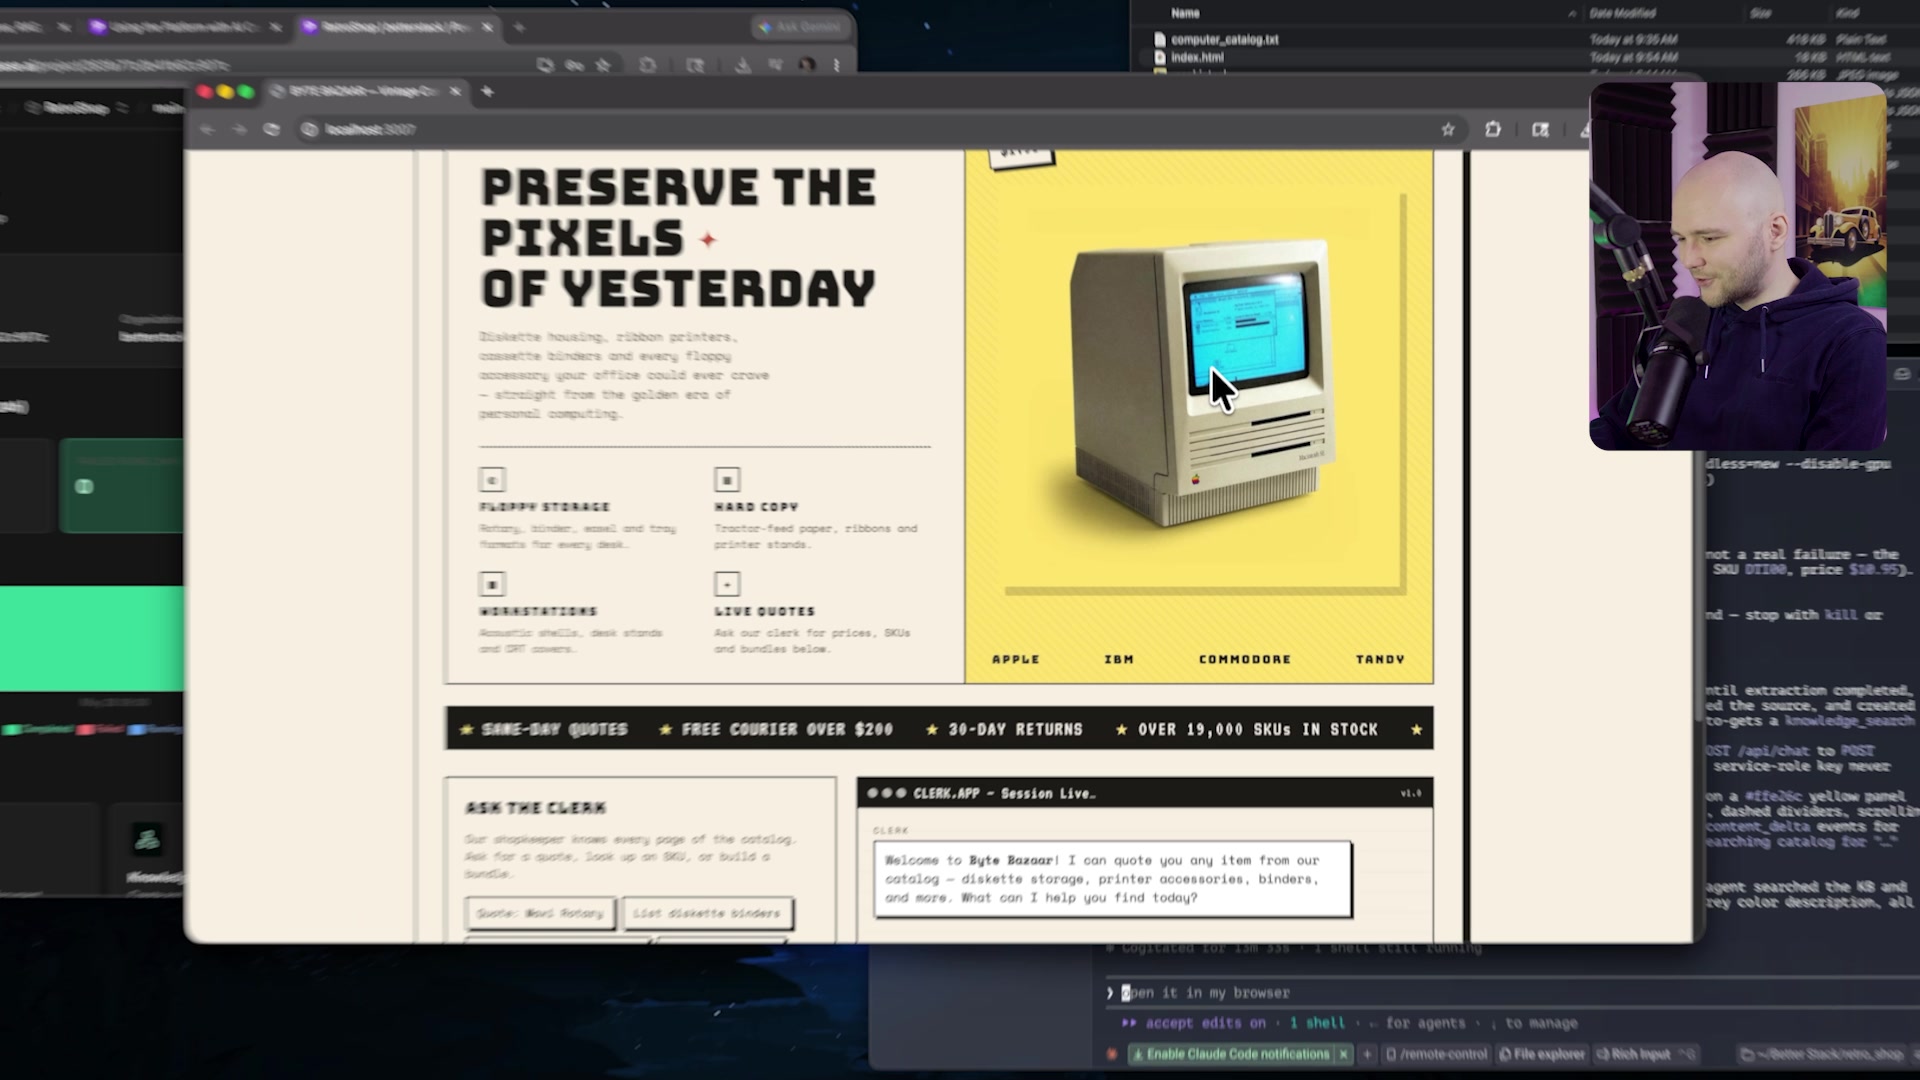
Task: Open a new tab in front browser
Action: (x=488, y=92)
